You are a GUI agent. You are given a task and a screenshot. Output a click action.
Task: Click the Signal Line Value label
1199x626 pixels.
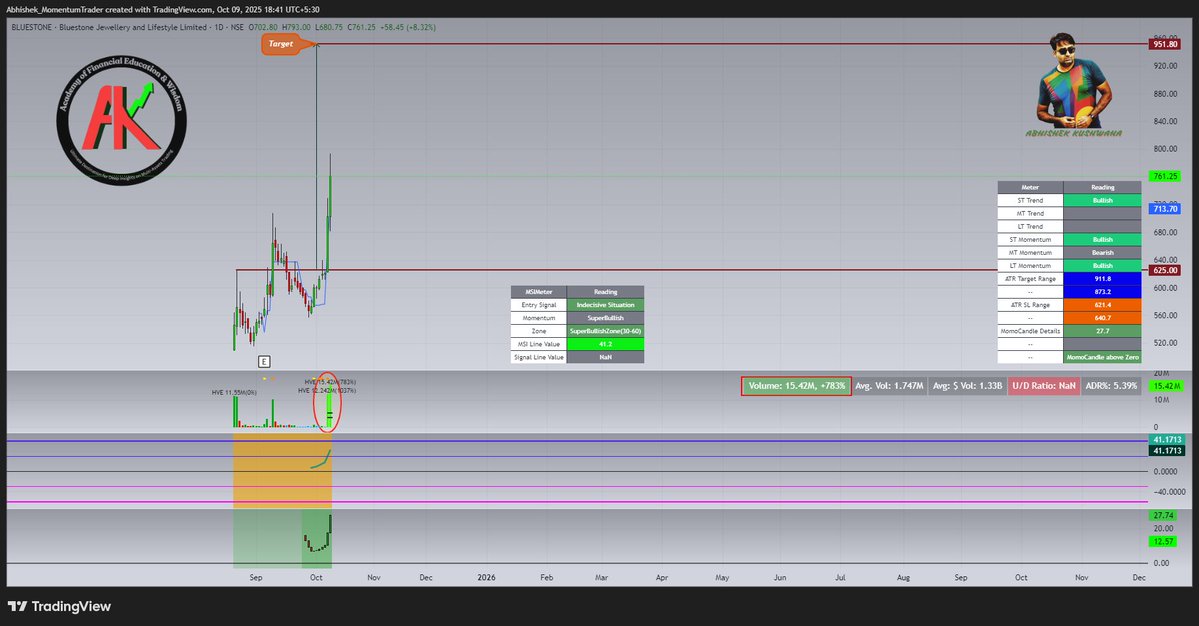coord(538,357)
